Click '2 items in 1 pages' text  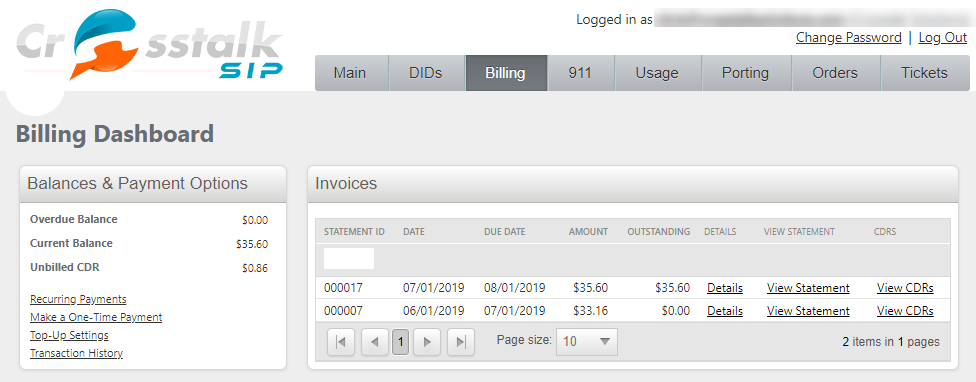pyautogui.click(x=891, y=342)
